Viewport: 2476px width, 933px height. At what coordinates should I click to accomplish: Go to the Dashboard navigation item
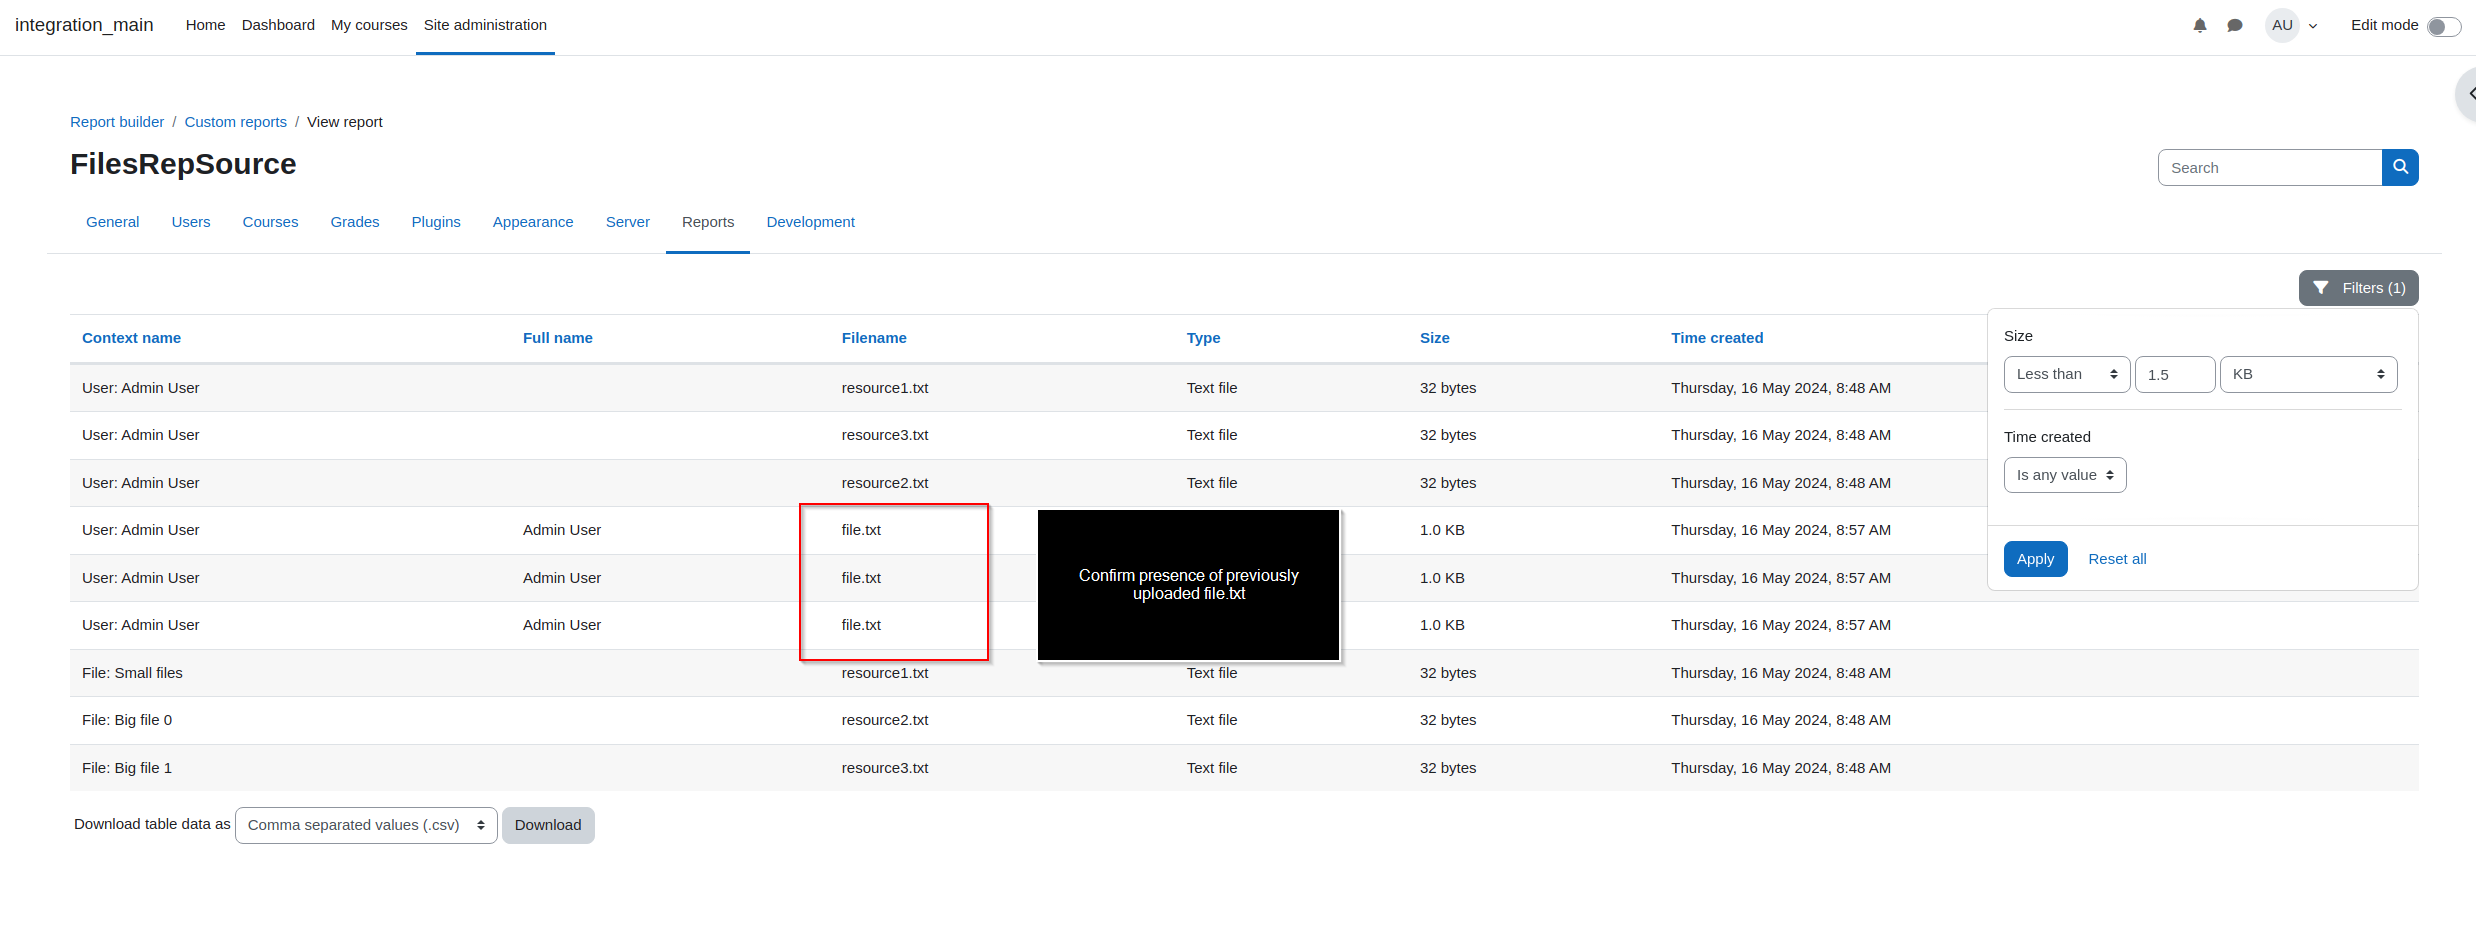coord(278,25)
